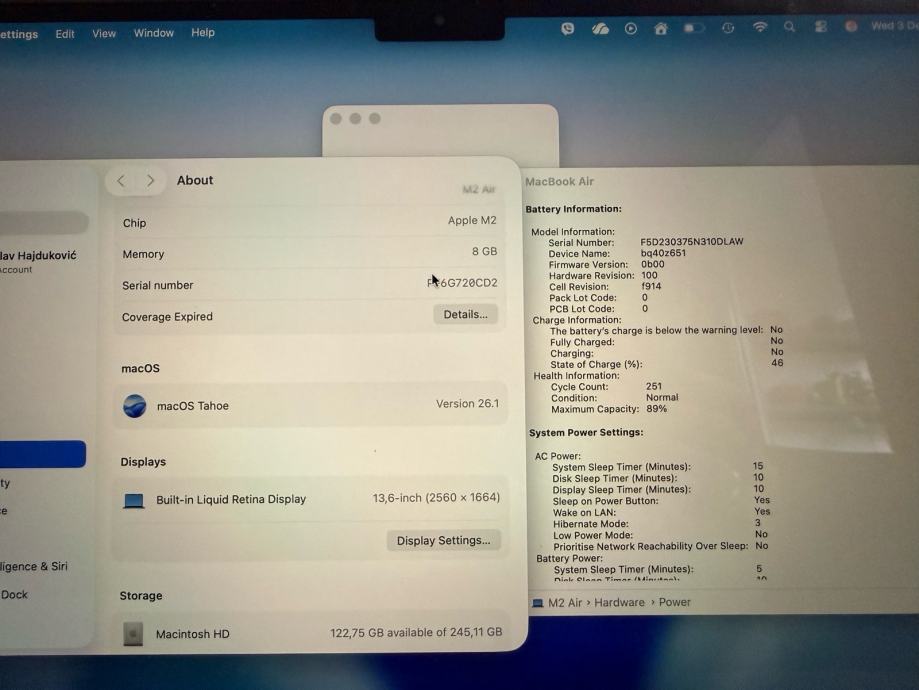The height and width of the screenshot is (690, 919).
Task: Click storage availability text for Macintosh HD
Action: (x=416, y=633)
